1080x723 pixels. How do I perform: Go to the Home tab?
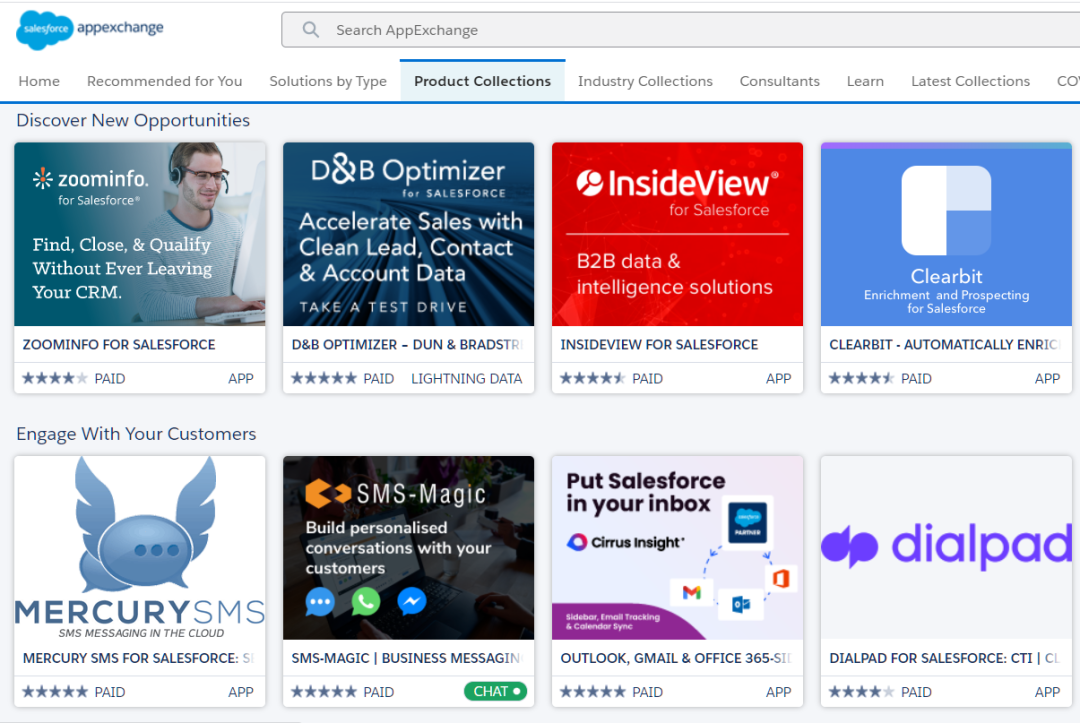39,81
